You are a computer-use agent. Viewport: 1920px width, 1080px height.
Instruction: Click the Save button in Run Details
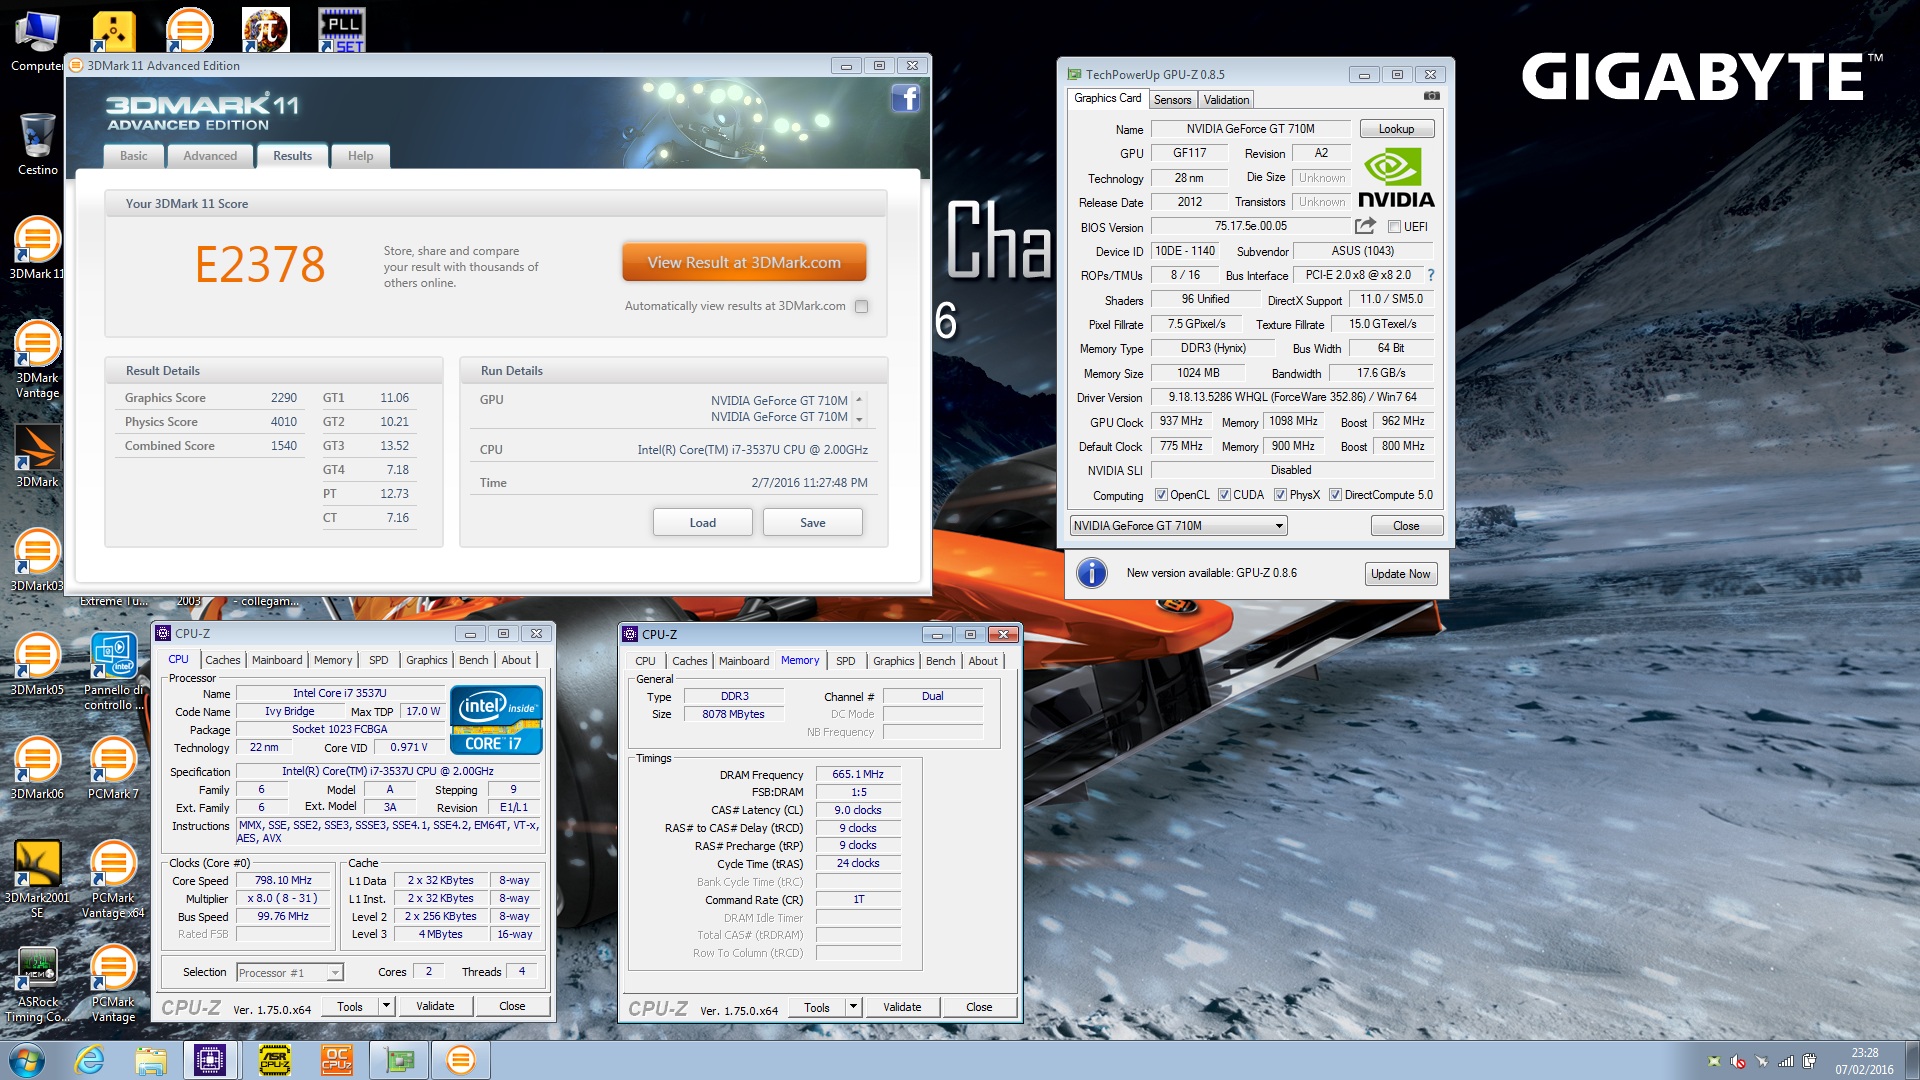point(812,523)
